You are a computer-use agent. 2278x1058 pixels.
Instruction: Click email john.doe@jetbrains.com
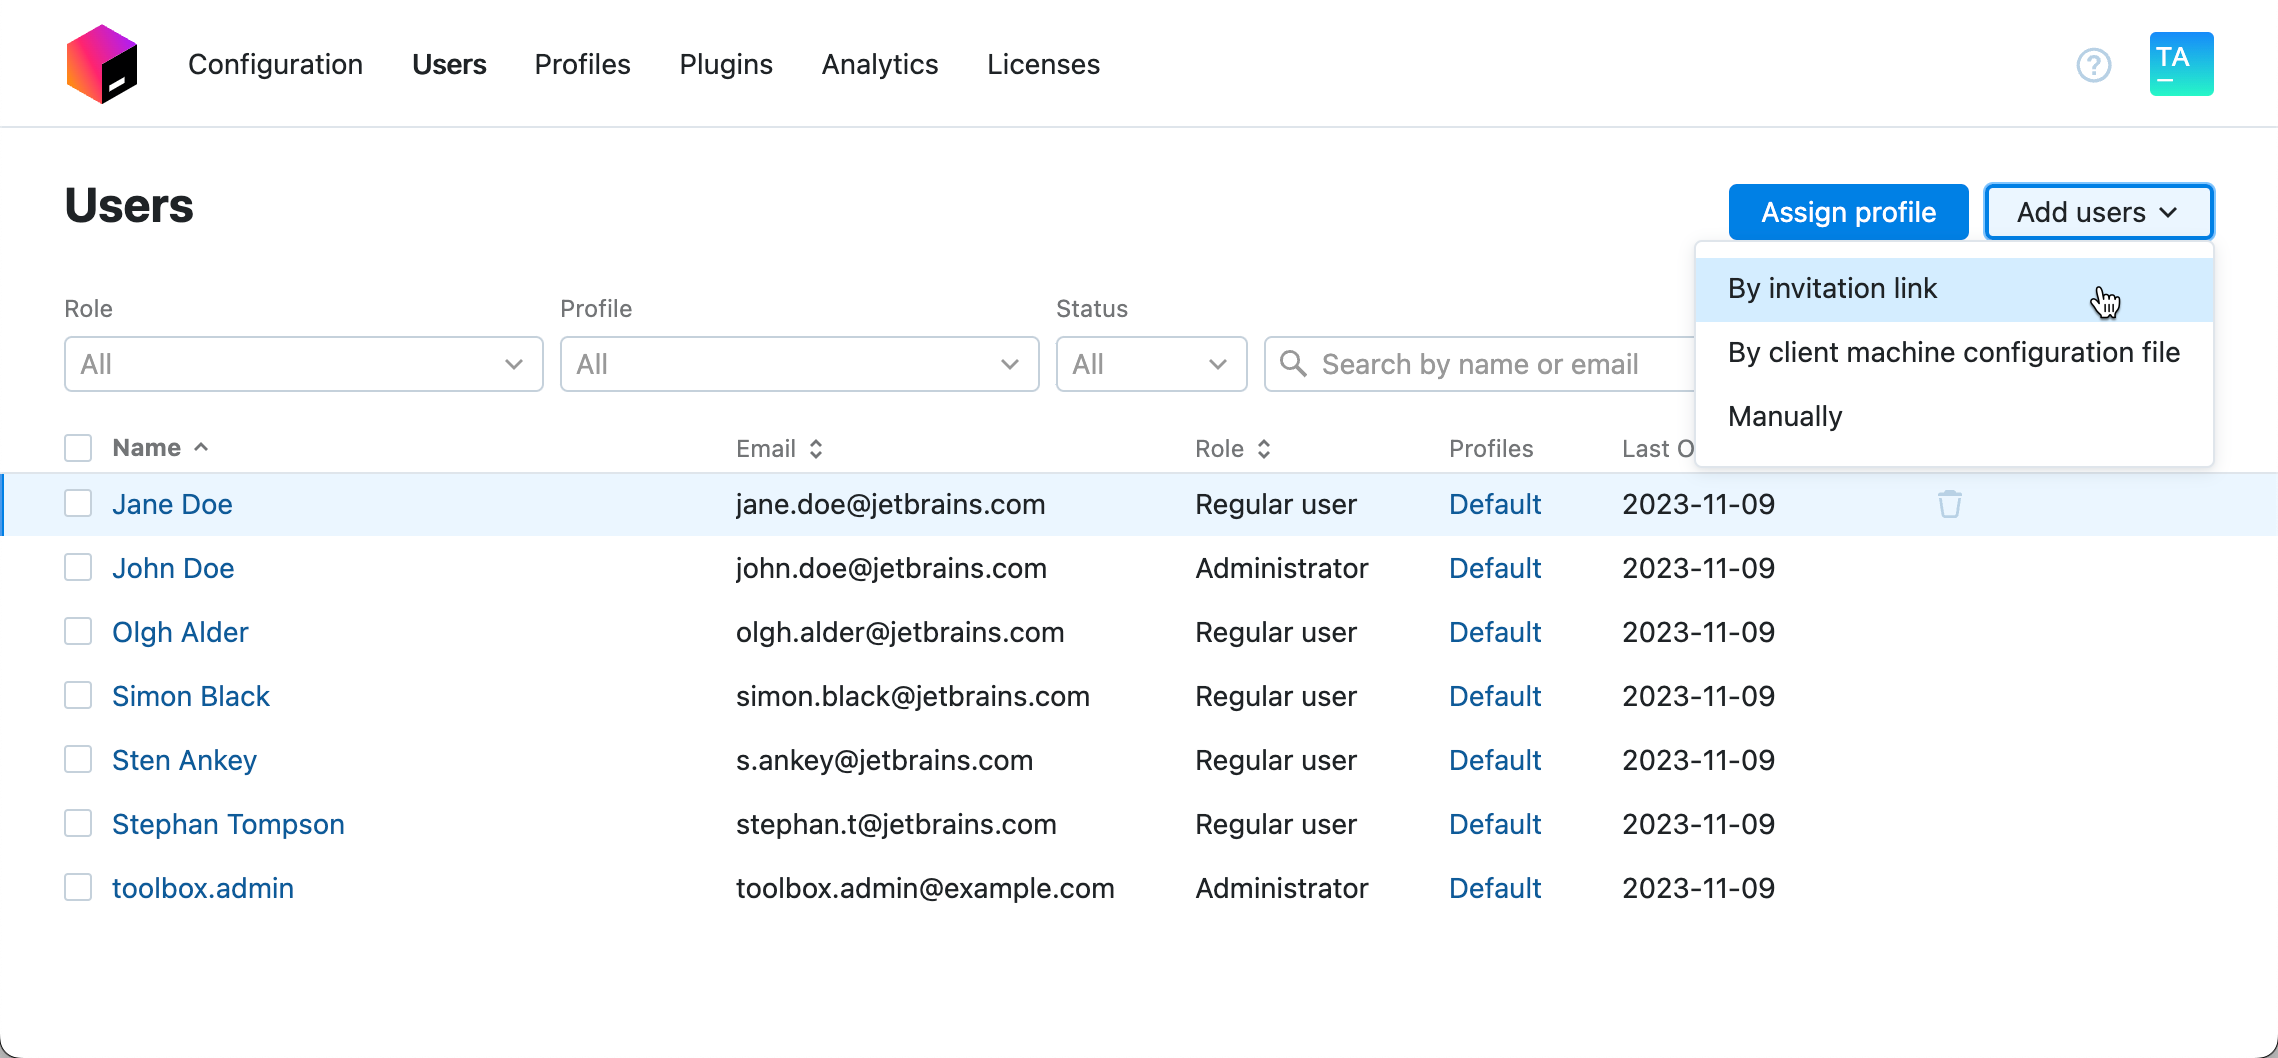pyautogui.click(x=891, y=568)
